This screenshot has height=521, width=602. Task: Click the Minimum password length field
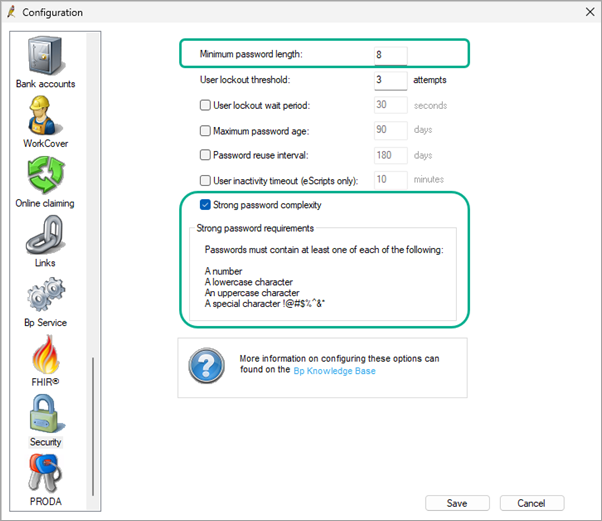click(x=390, y=55)
